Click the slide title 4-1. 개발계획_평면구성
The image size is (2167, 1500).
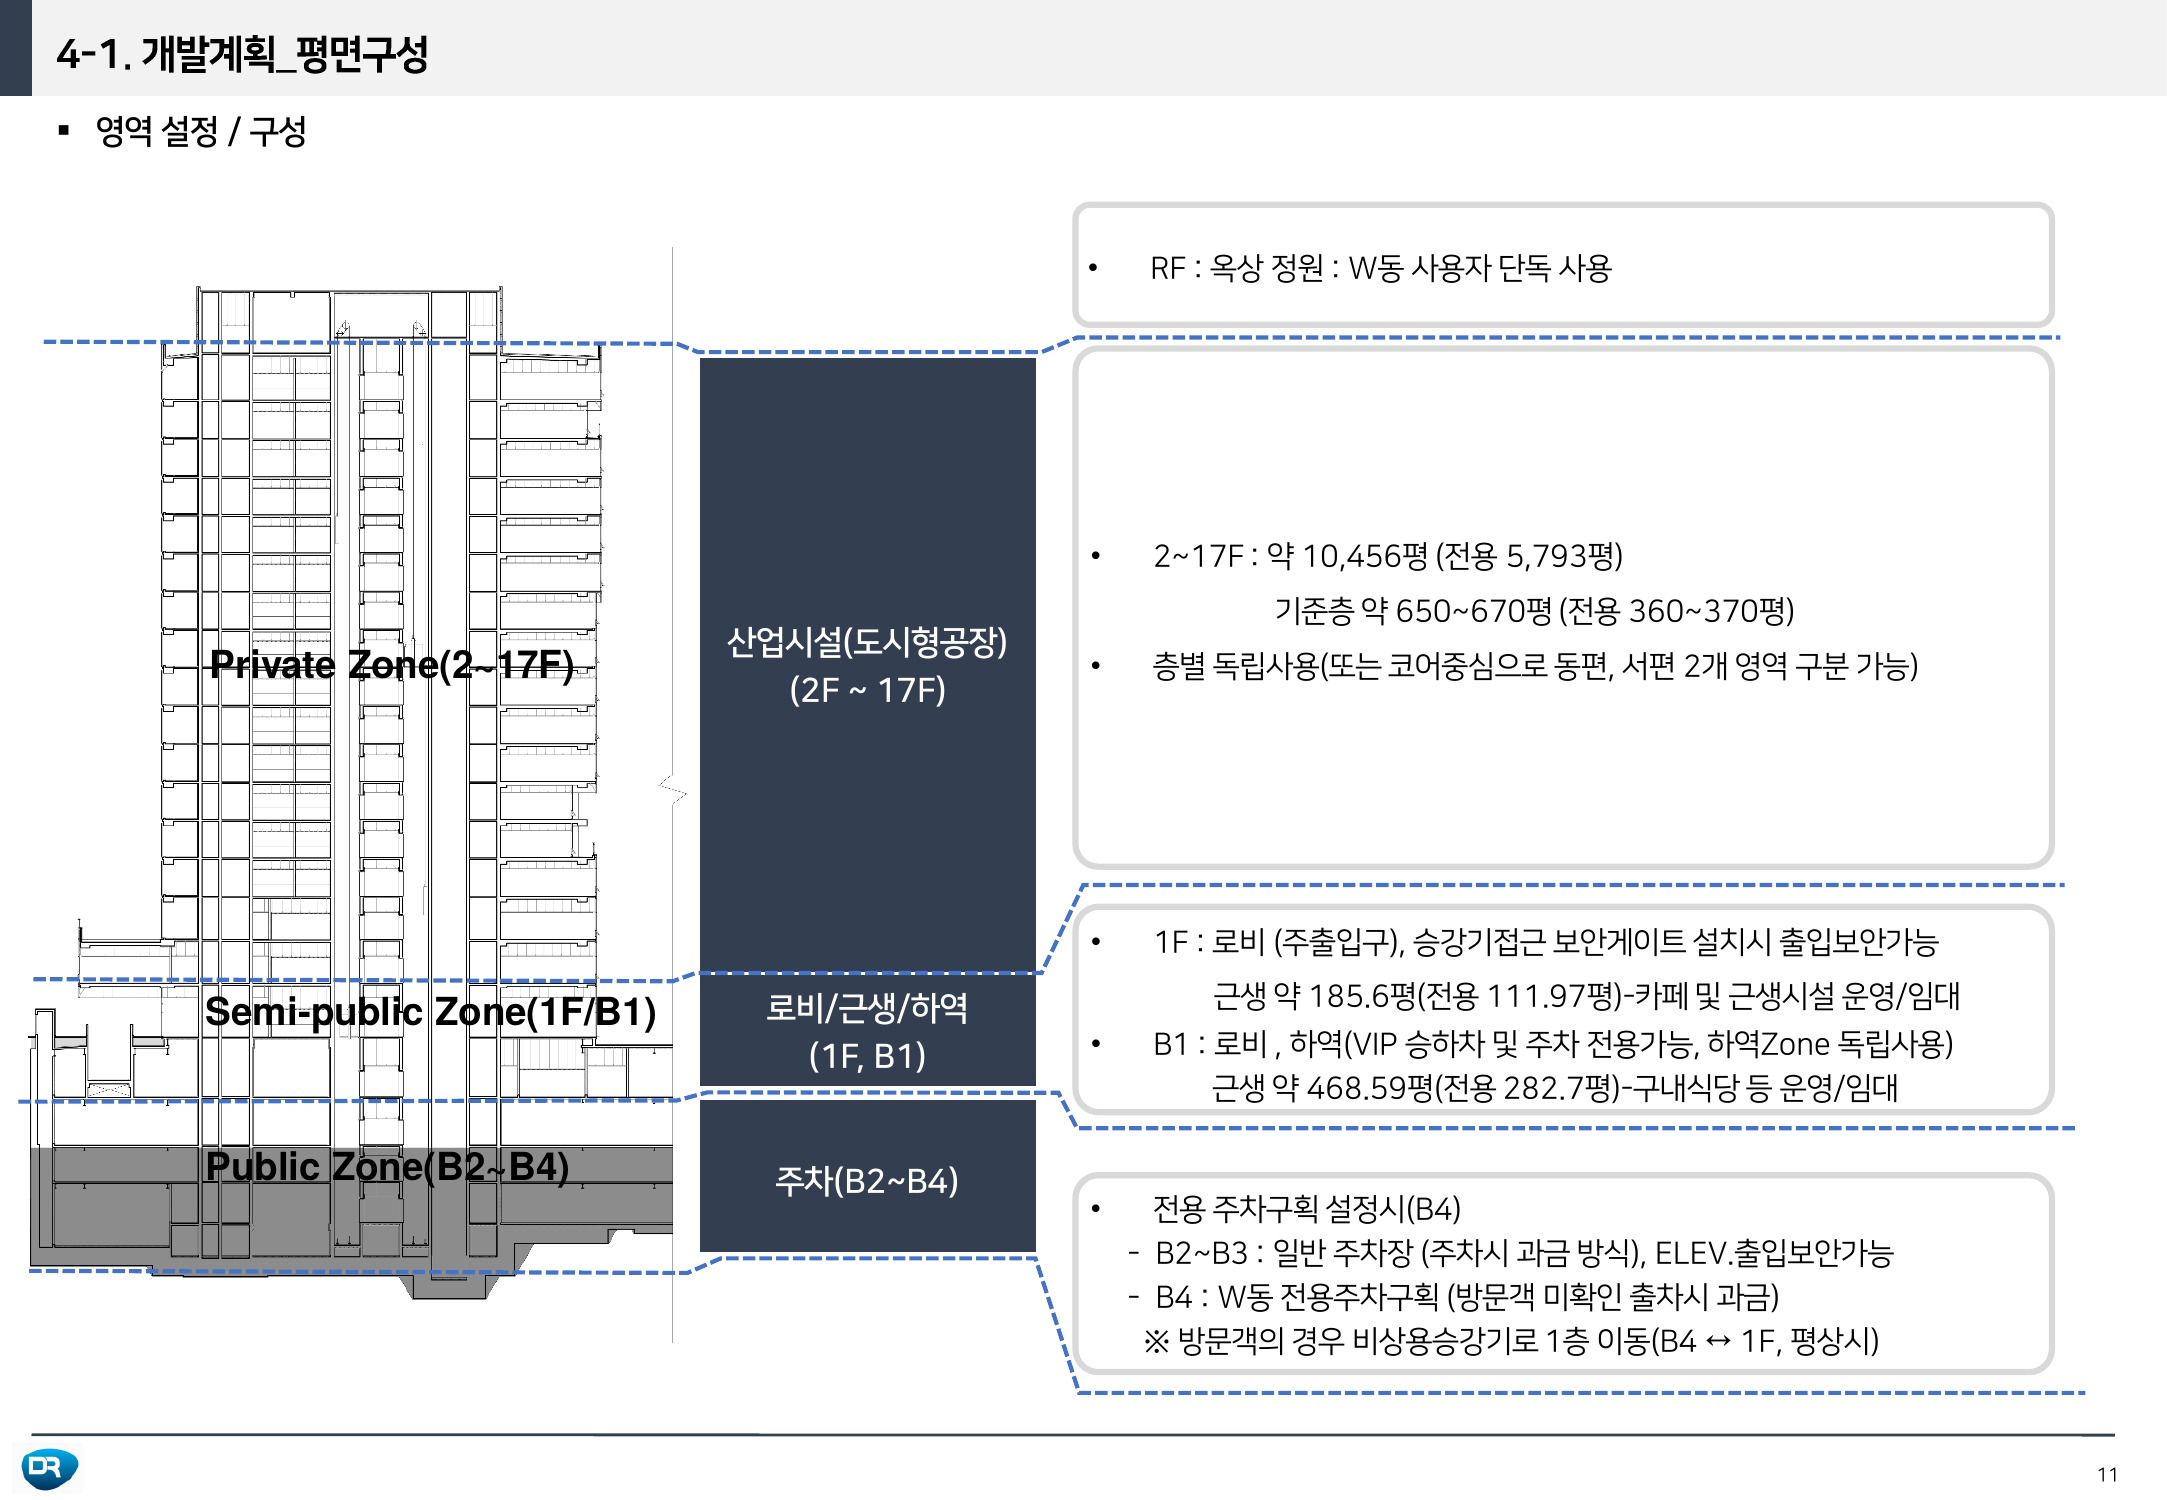point(242,54)
